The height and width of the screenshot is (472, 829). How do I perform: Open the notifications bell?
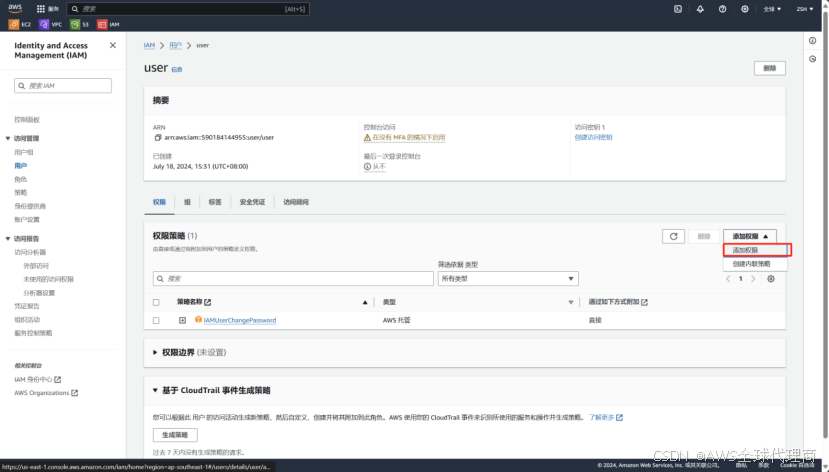pos(700,9)
